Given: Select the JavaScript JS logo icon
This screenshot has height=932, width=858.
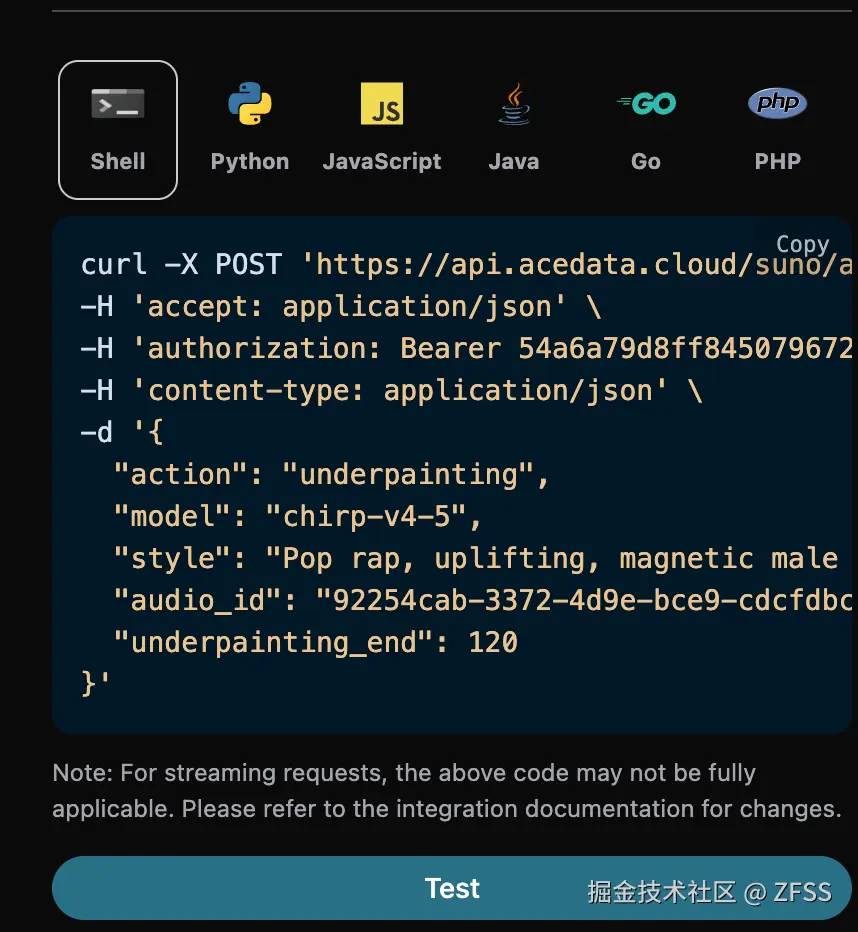Looking at the screenshot, I should tap(382, 103).
